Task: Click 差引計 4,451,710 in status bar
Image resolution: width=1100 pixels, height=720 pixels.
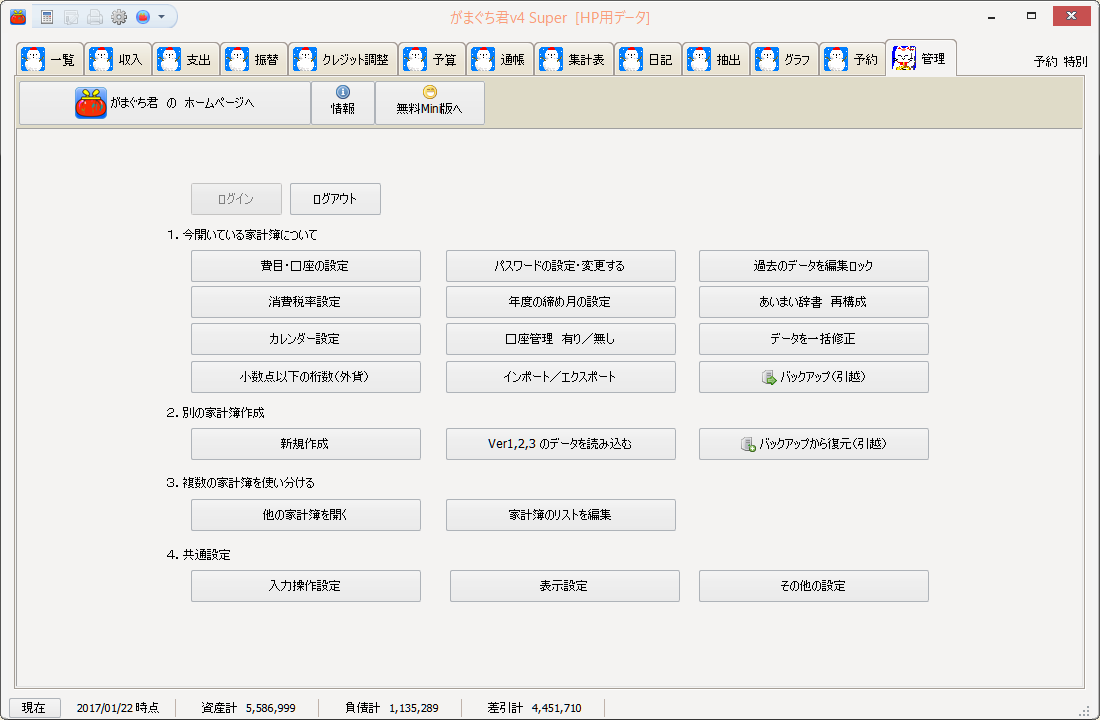Action: point(535,708)
